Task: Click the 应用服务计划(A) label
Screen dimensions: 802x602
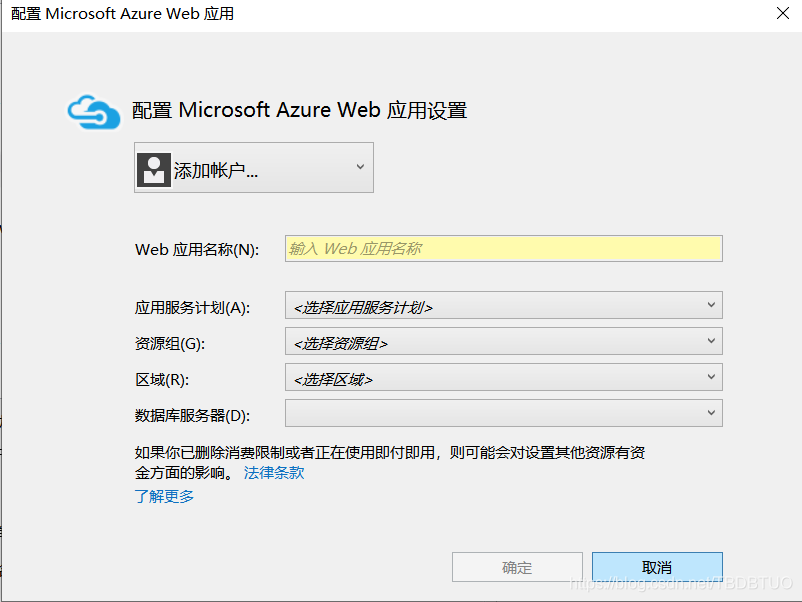Action: click(192, 308)
